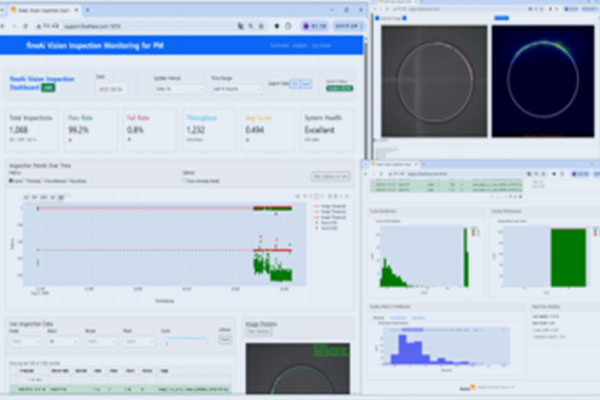
Task: Toggle the red Score legend entry on trends chart
Action: pyautogui.click(x=326, y=228)
